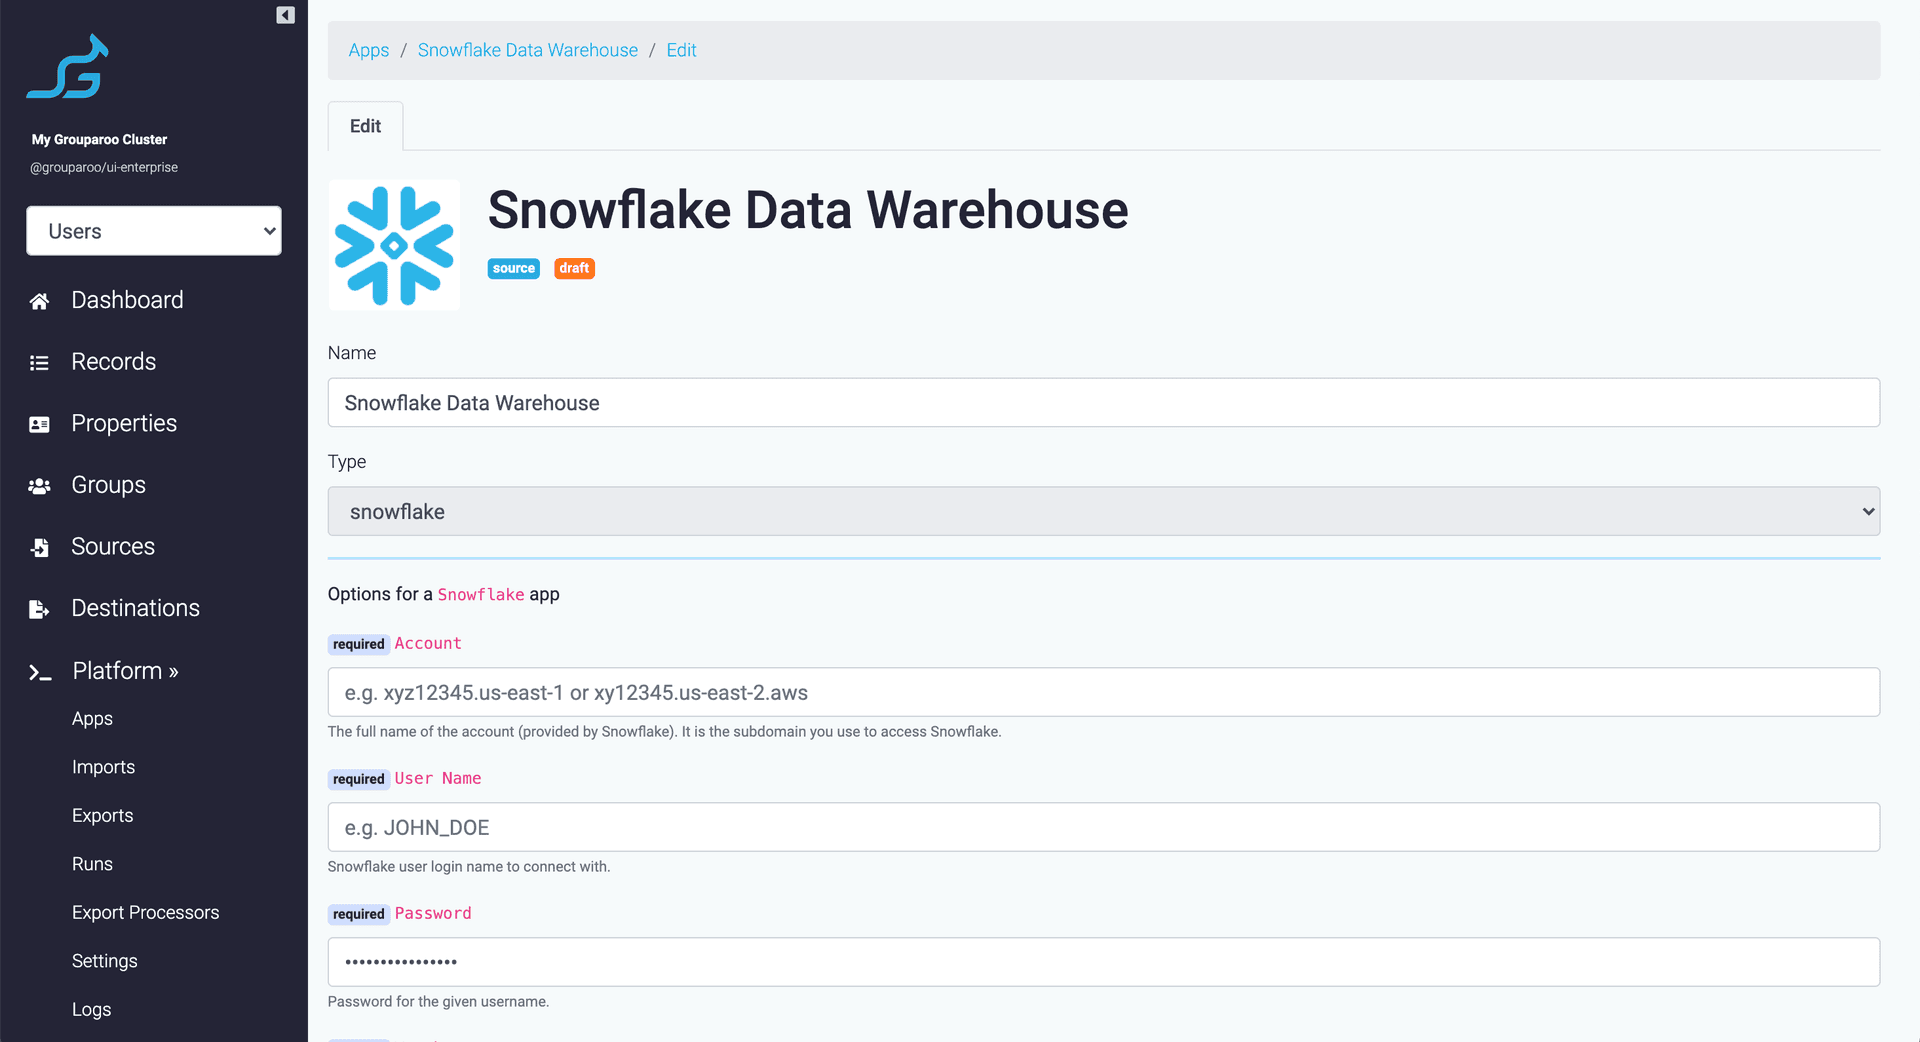Viewport: 1920px width, 1042px height.
Task: Click the Sources file import icon
Action: [x=39, y=548]
